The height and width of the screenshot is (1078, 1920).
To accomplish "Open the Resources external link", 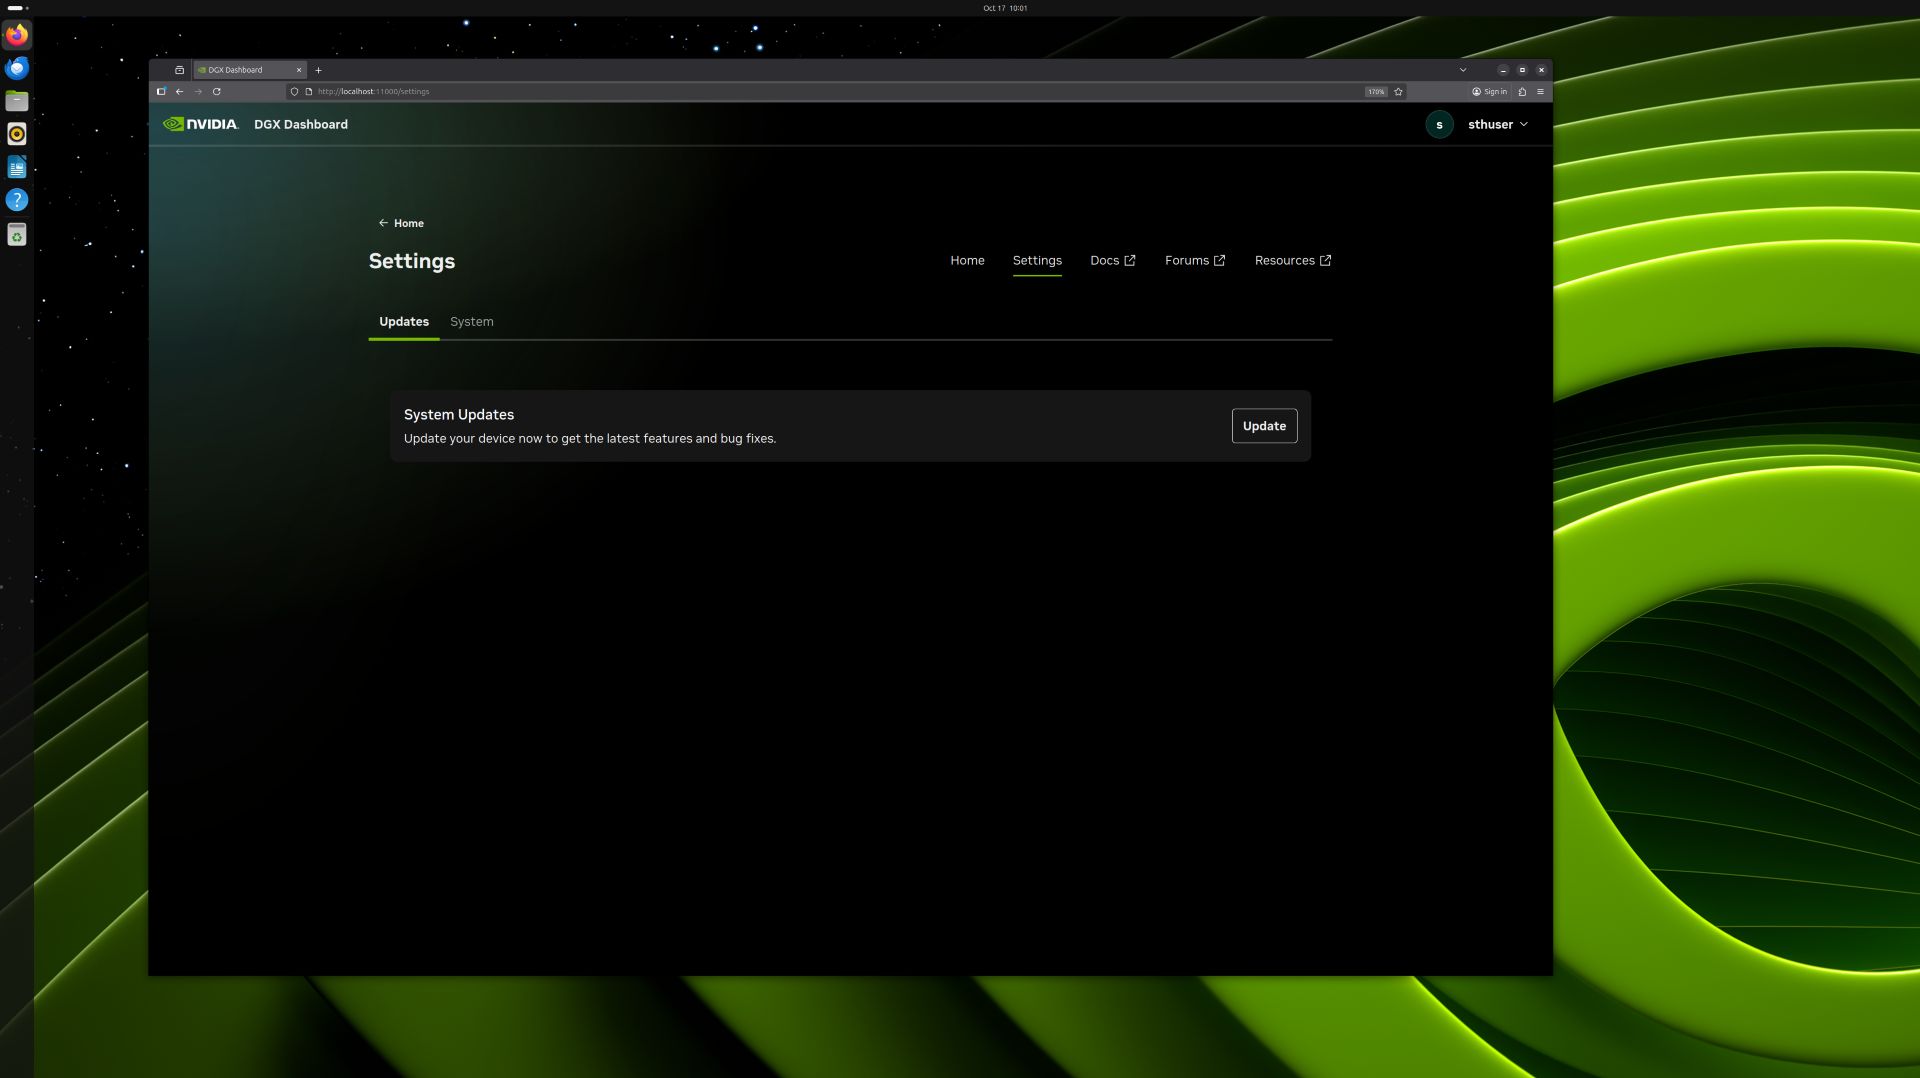I will (1293, 260).
